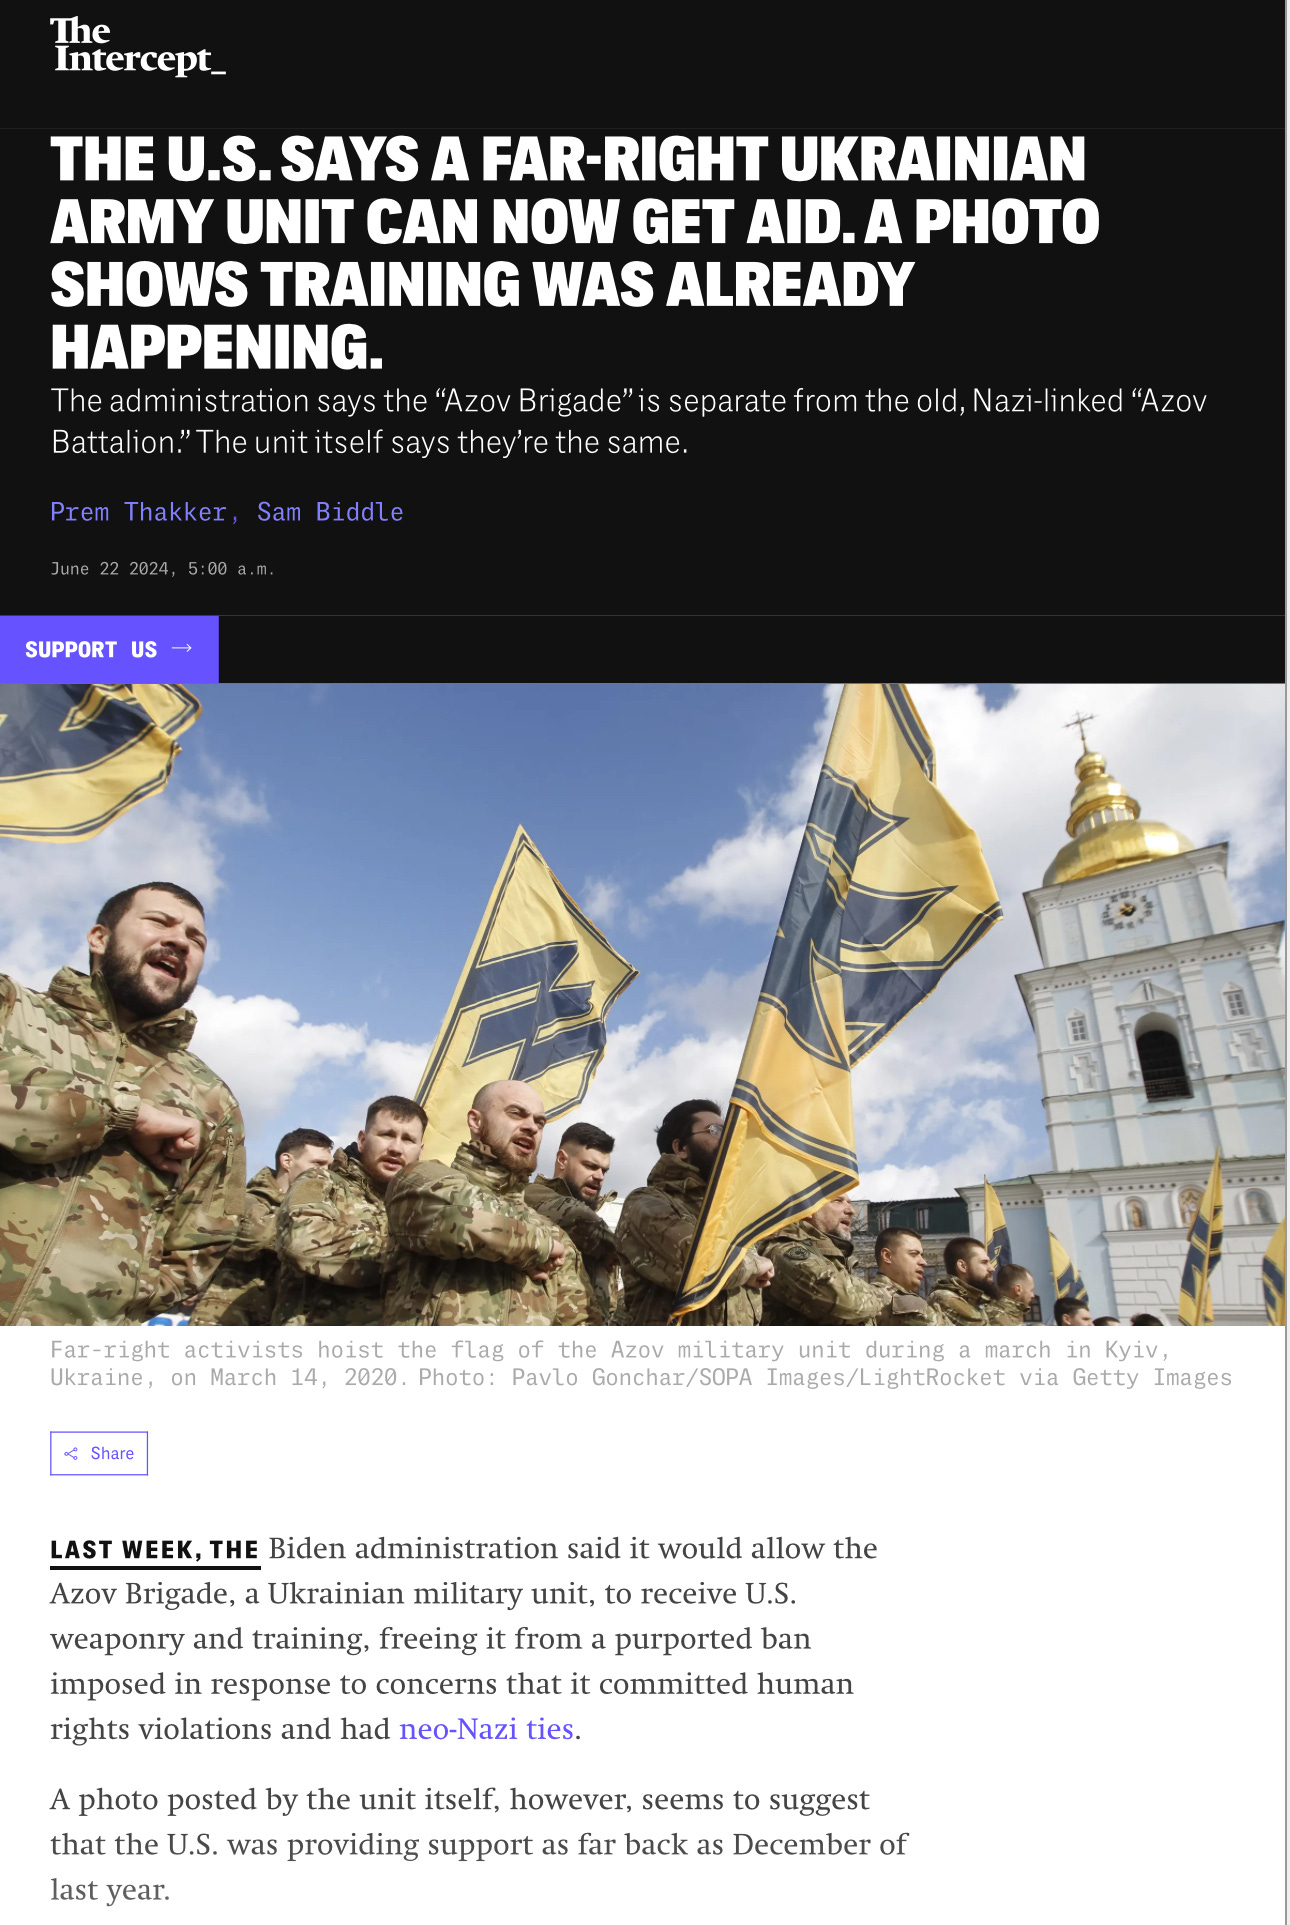This screenshot has height=1925, width=1290.
Task: Open The Intercept homepage logo
Action: (x=138, y=46)
